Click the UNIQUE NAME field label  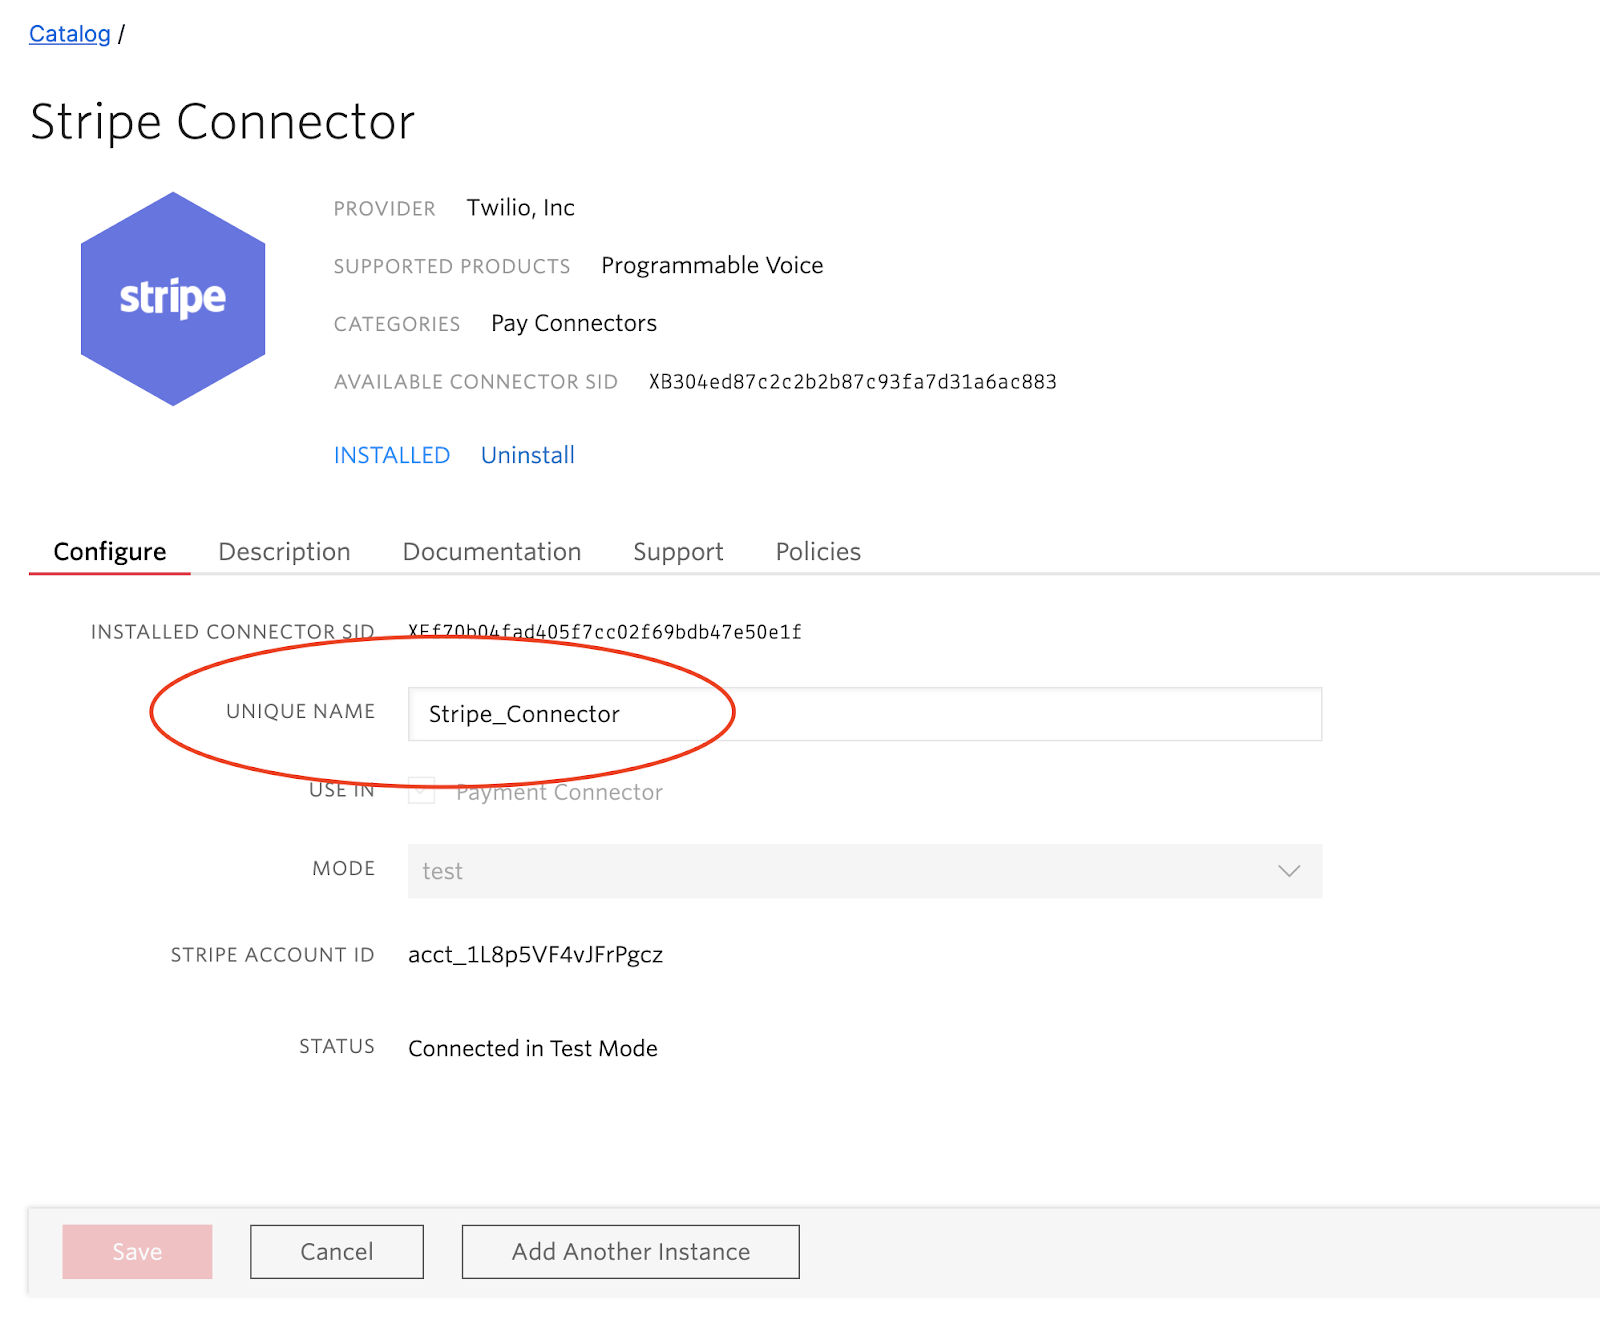tap(300, 711)
